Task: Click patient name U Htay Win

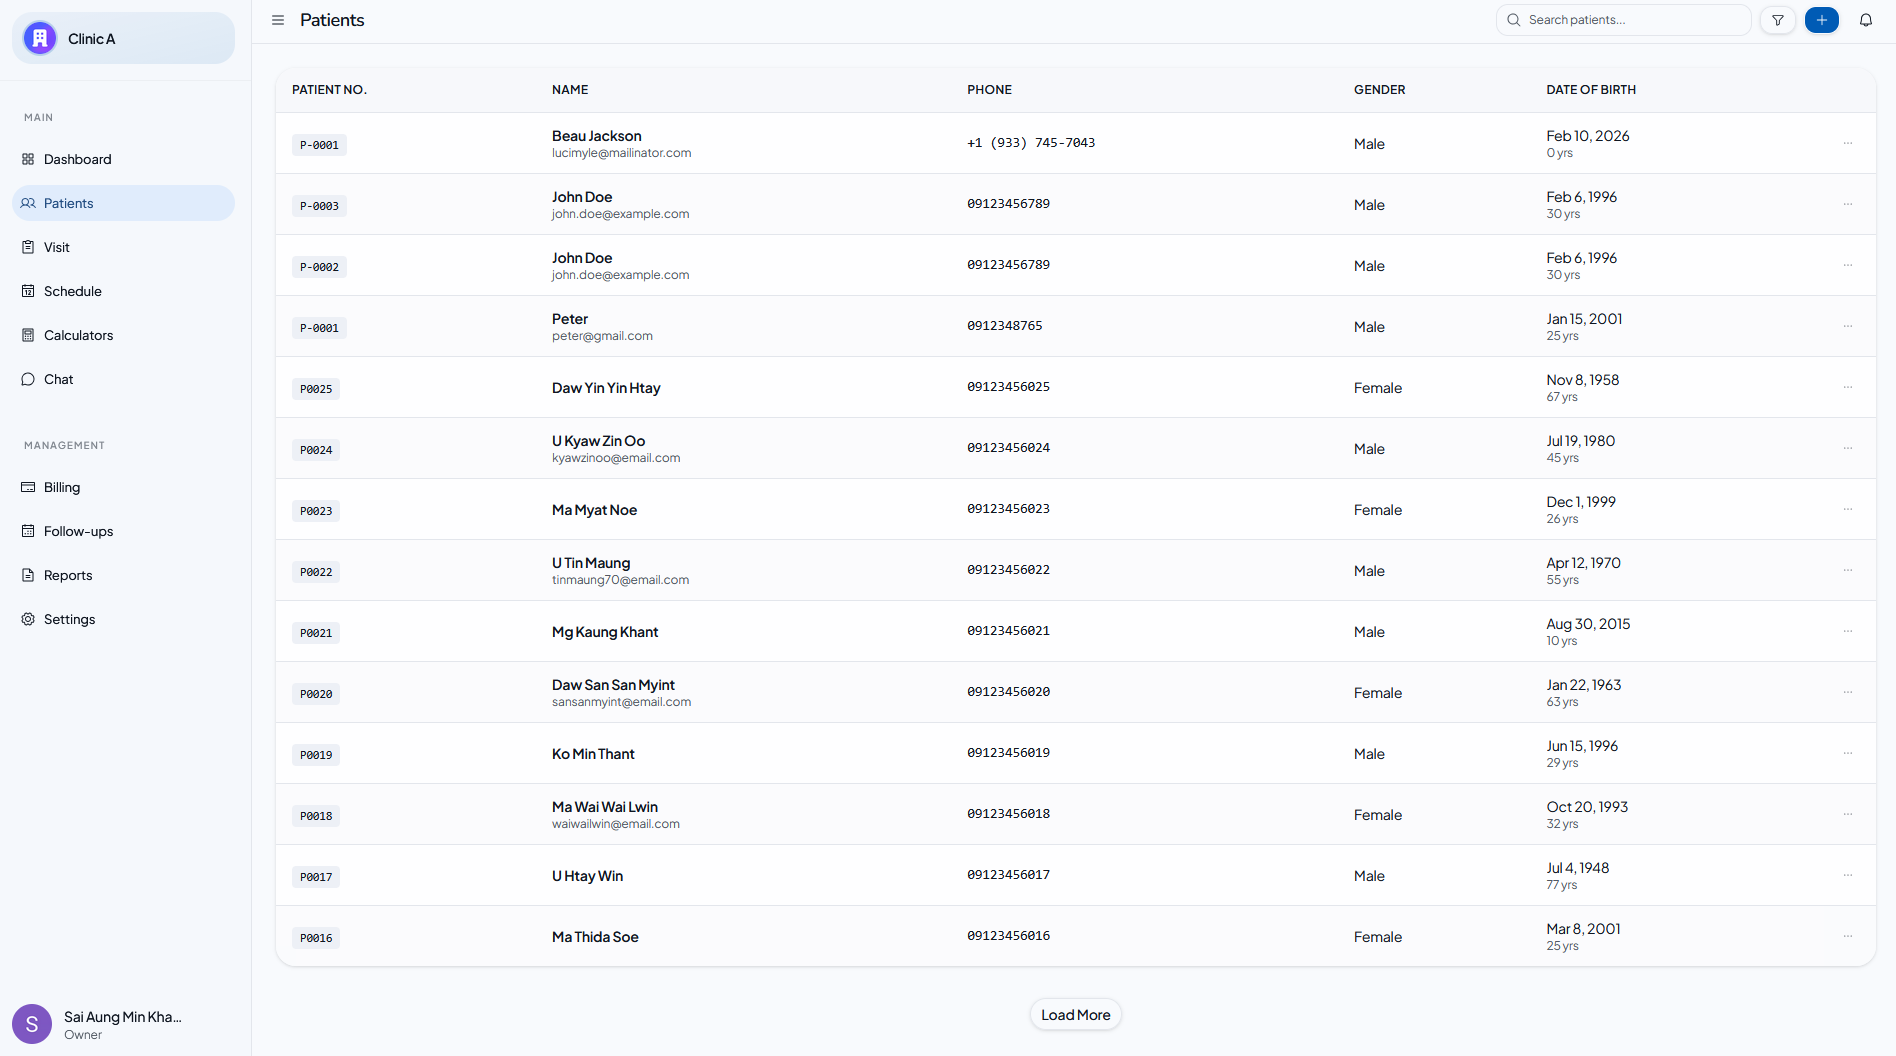Action: (x=588, y=876)
